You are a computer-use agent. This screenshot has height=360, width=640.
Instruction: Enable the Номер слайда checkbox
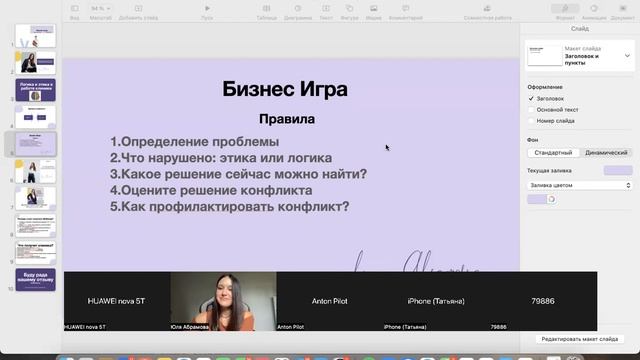pyautogui.click(x=531, y=121)
